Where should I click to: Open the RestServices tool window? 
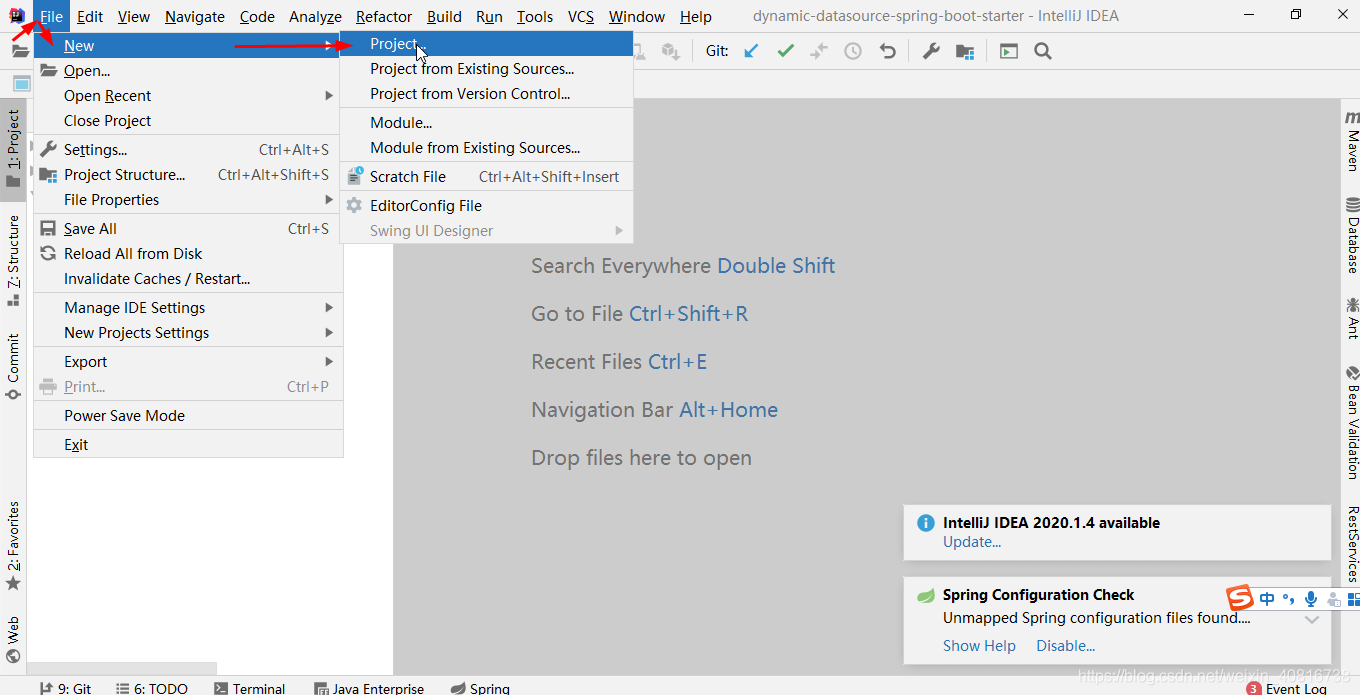1352,544
